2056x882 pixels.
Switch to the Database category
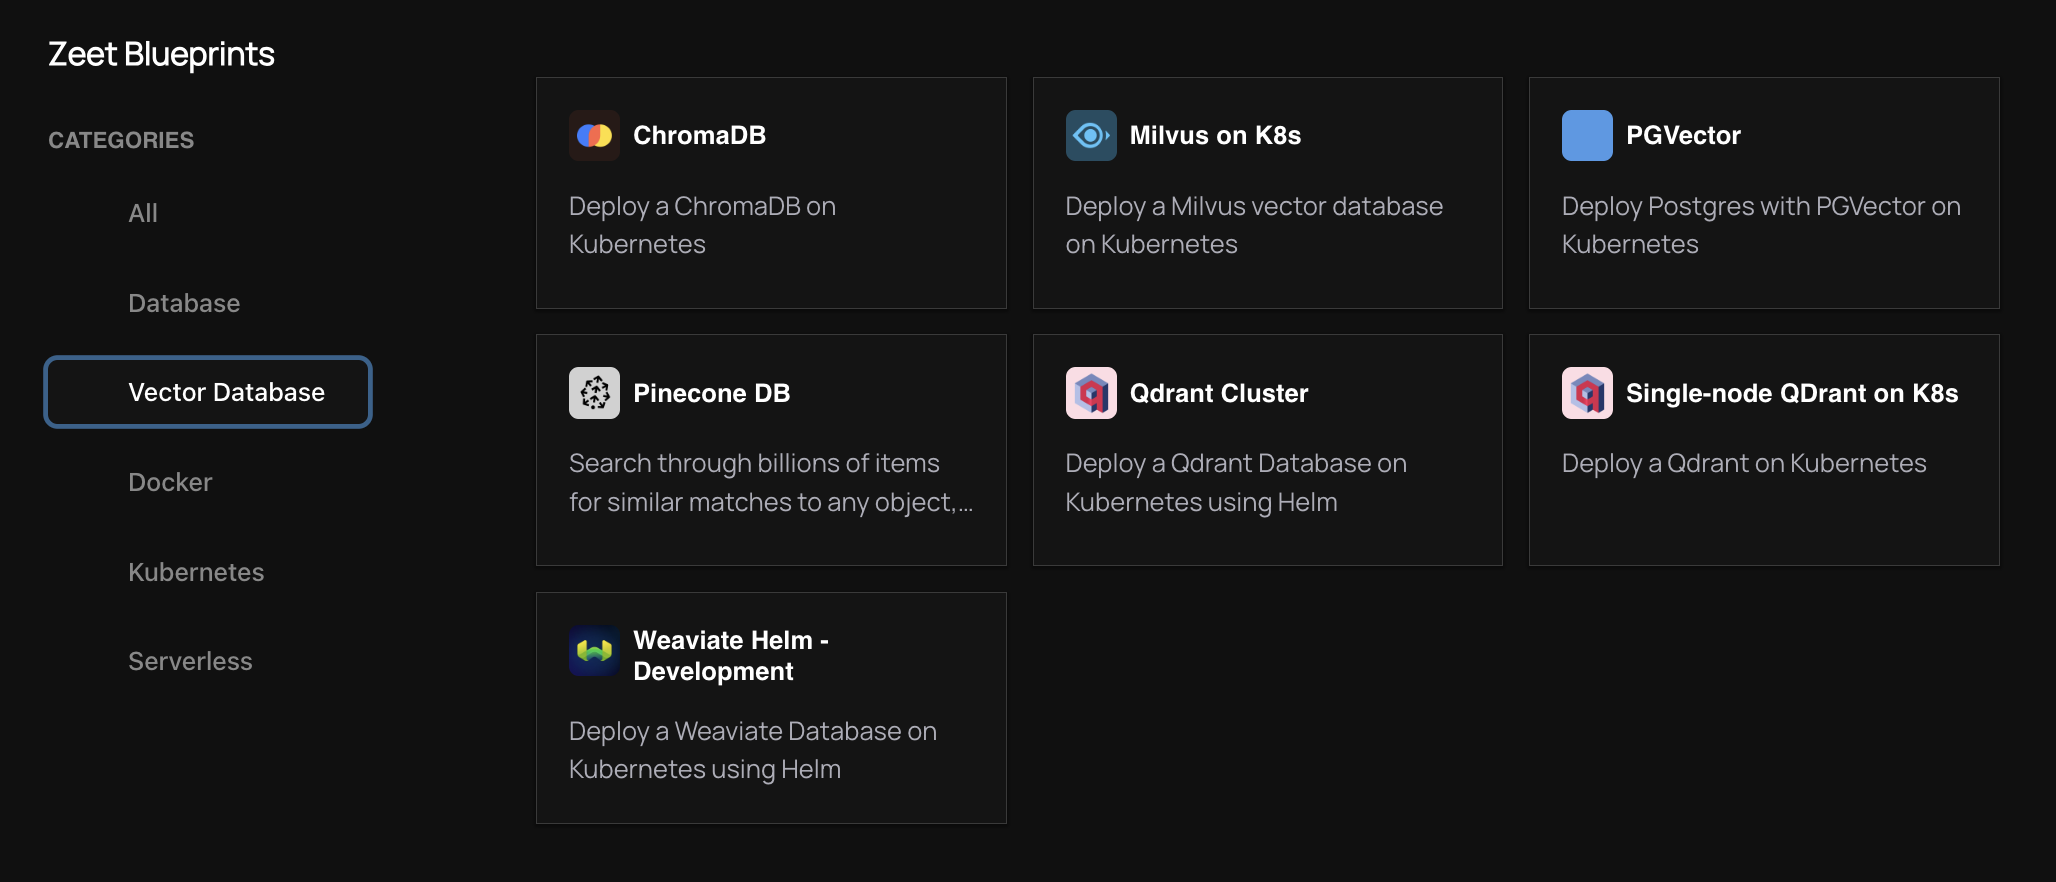tap(184, 303)
